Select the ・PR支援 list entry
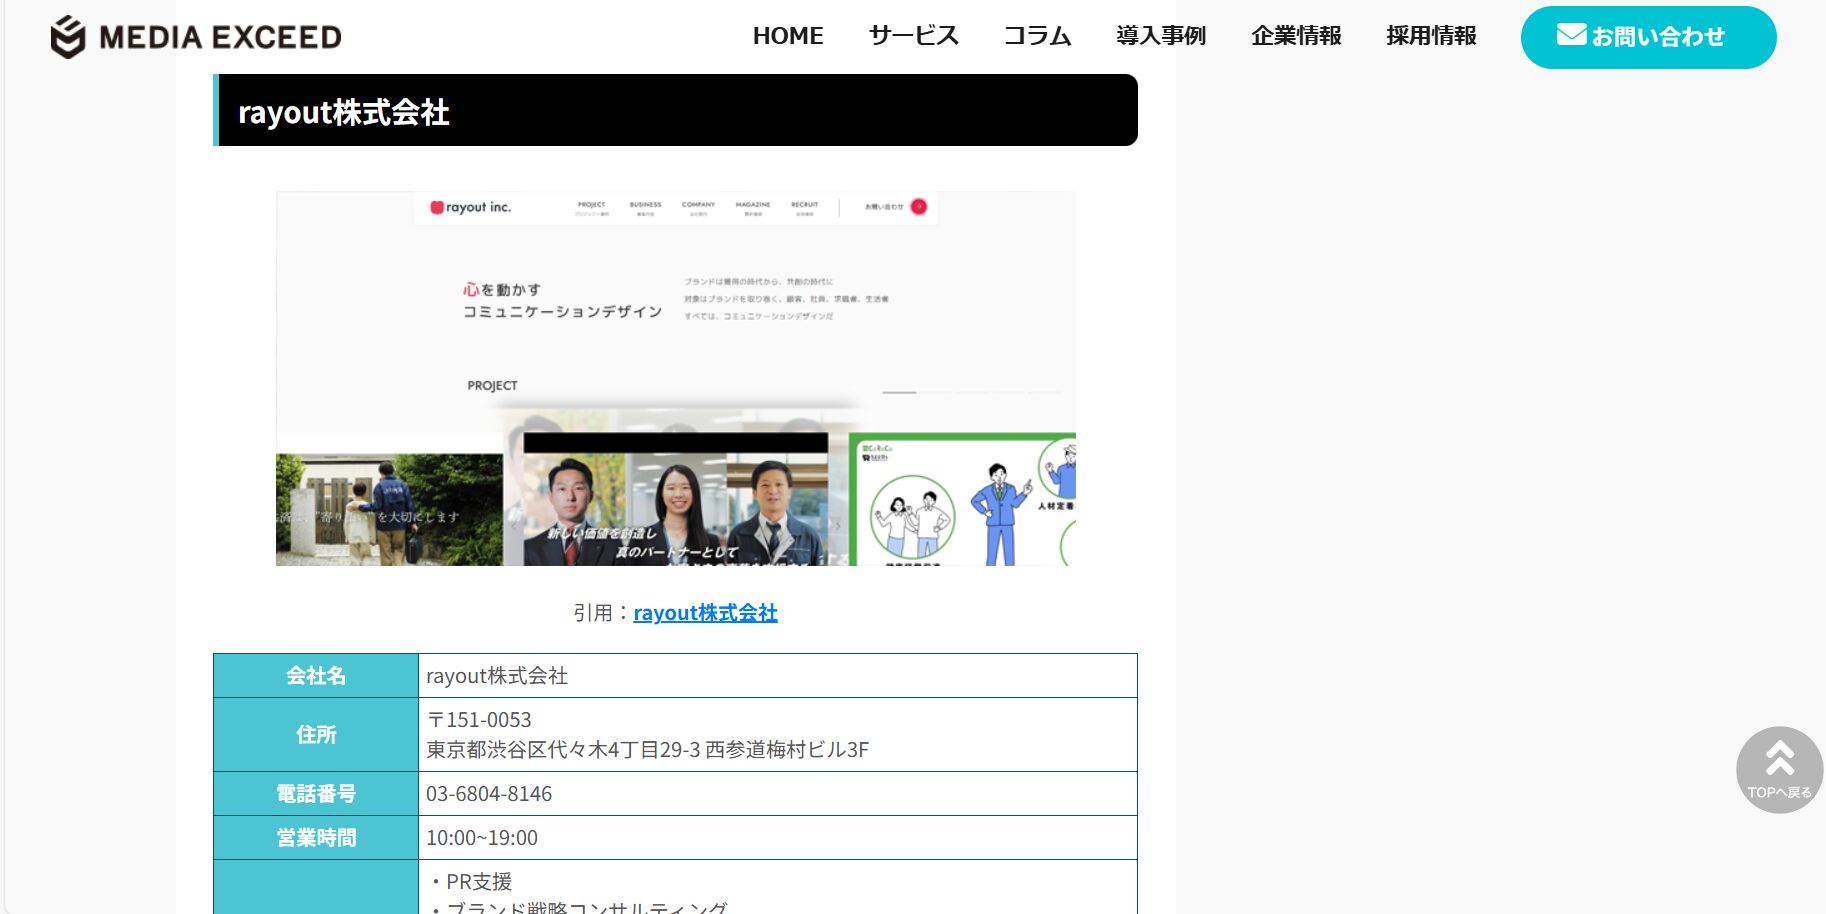This screenshot has height=914, width=1826. [469, 882]
